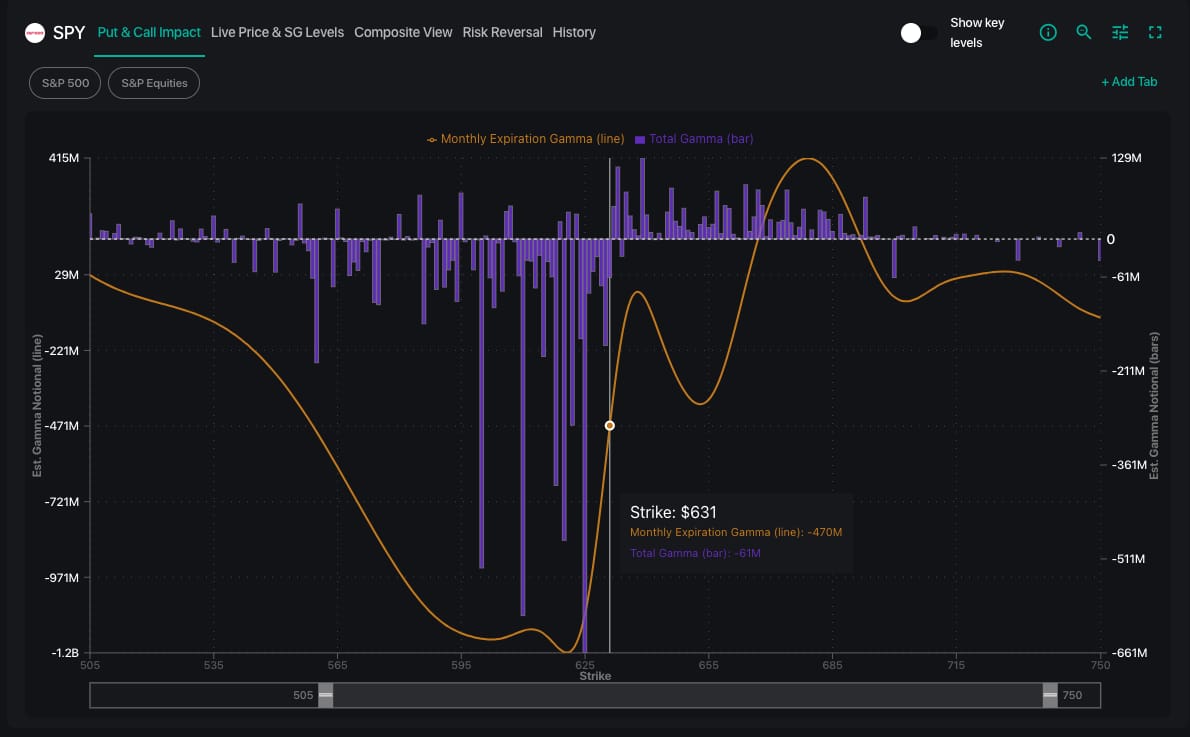Select the S&P 500 pill button
The image size is (1190, 737).
click(x=65, y=83)
